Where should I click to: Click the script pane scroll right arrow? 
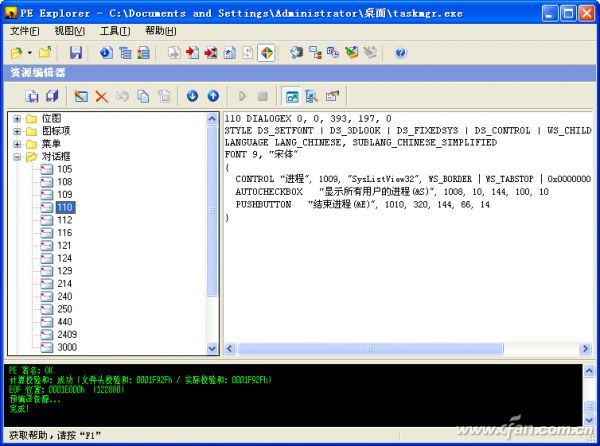(585, 348)
